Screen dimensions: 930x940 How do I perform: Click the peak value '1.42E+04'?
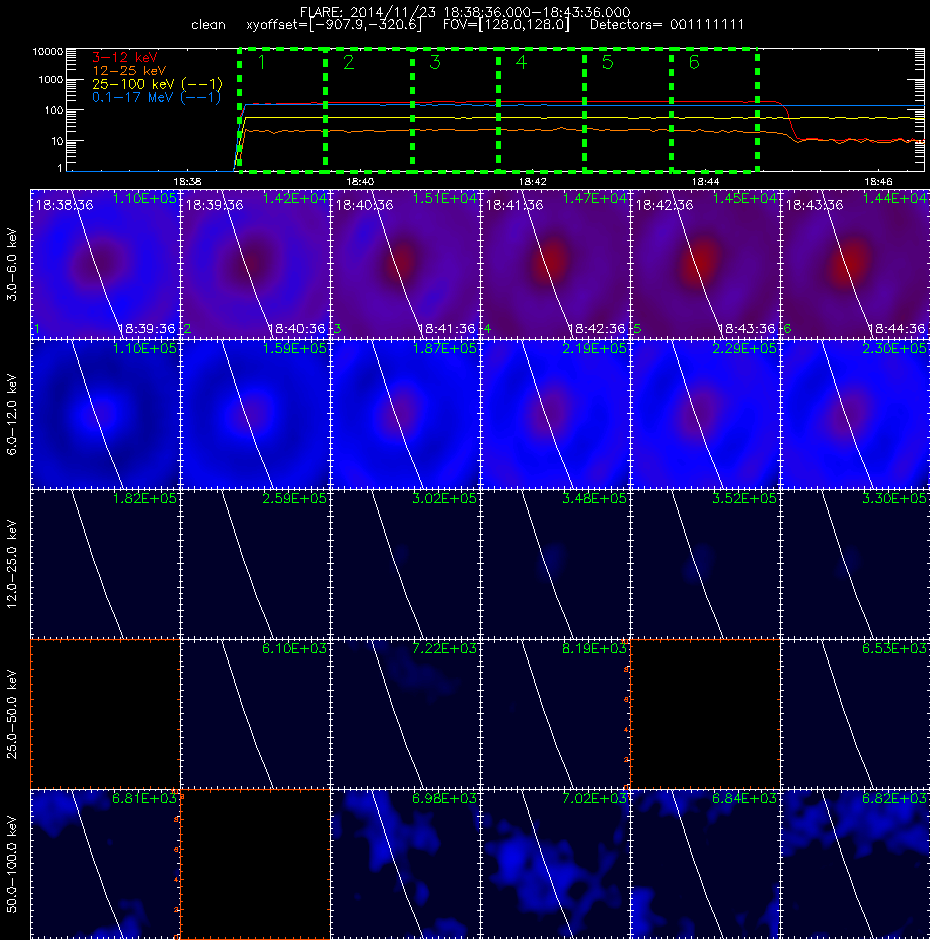294,198
